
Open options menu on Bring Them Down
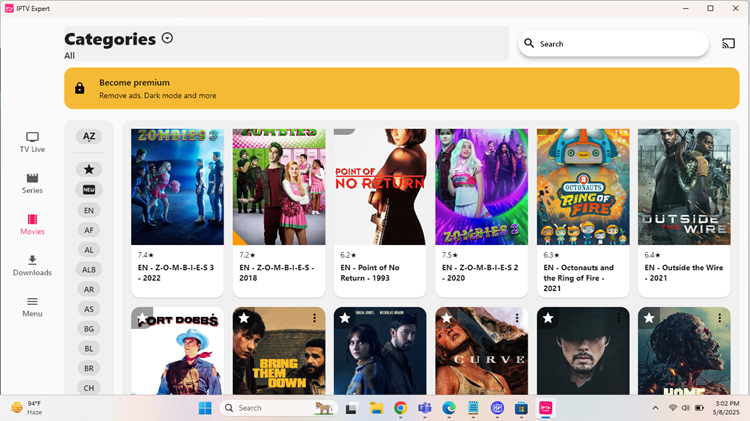tap(314, 318)
